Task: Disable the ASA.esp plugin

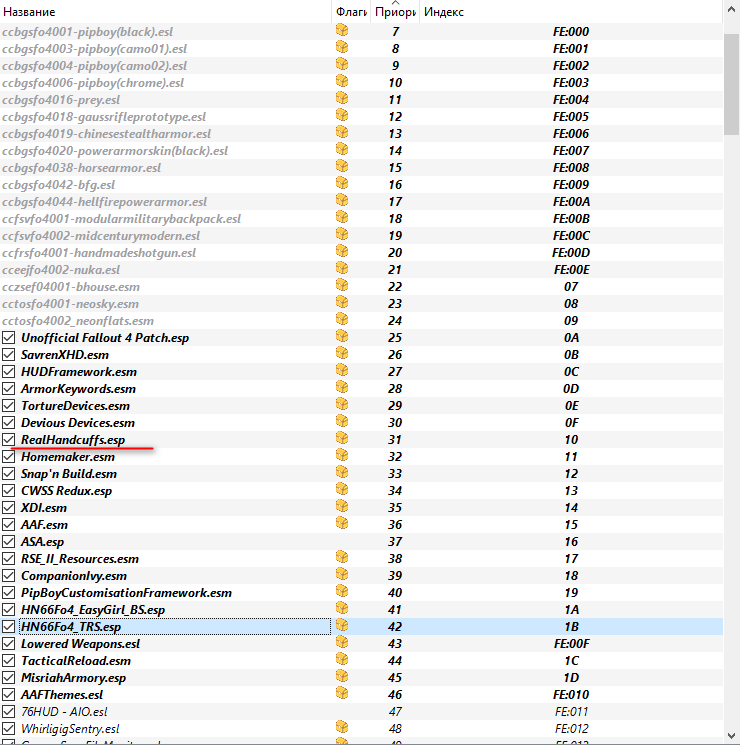Action: click(9, 542)
